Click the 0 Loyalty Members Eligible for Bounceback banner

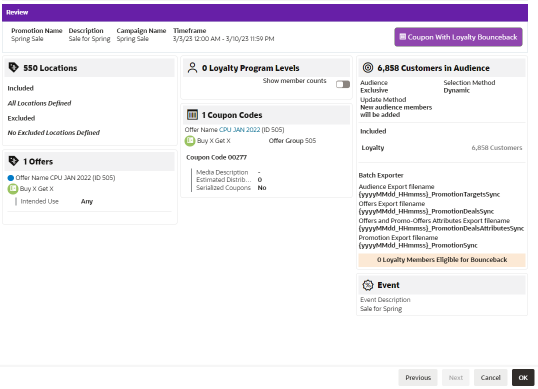tap(442, 260)
